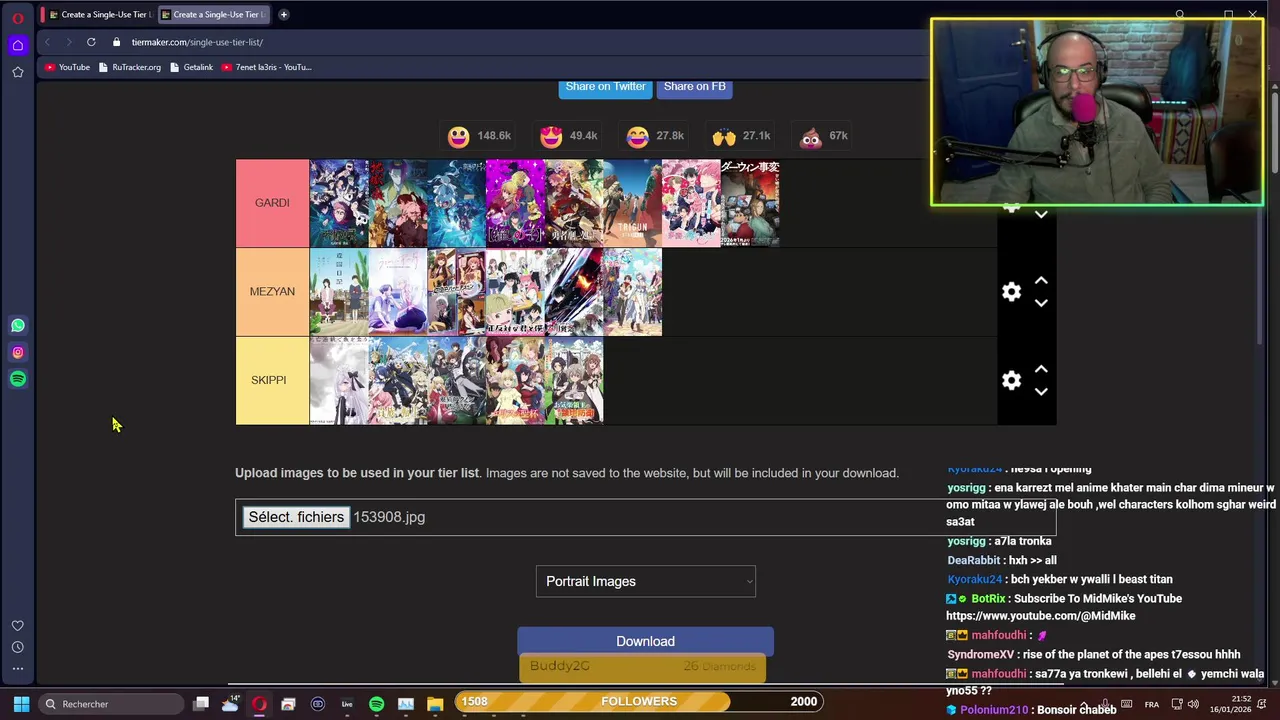This screenshot has height=720, width=1280.
Task: Open settings gear for MEZYAN tier
Action: tap(1011, 291)
